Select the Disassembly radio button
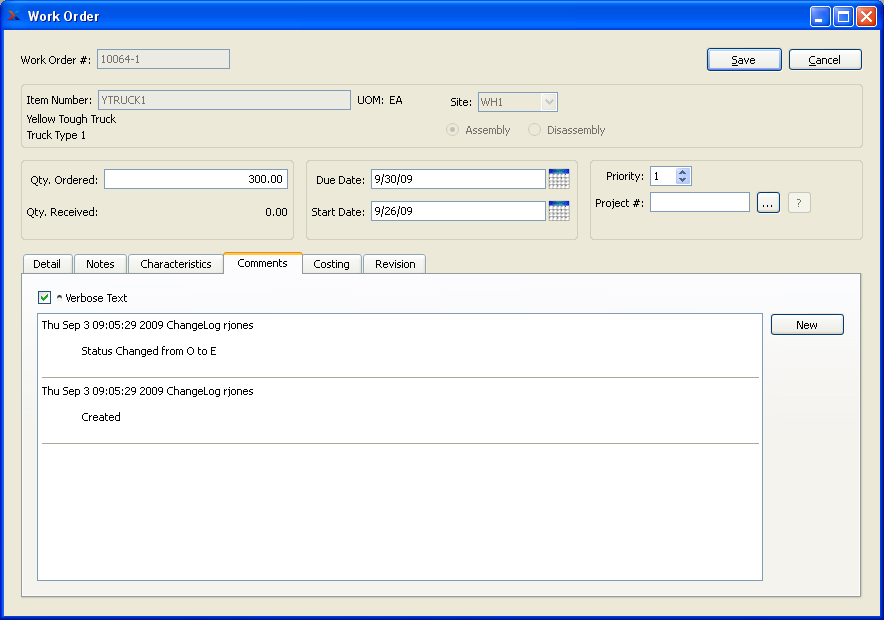The width and height of the screenshot is (884, 620). [x=535, y=130]
